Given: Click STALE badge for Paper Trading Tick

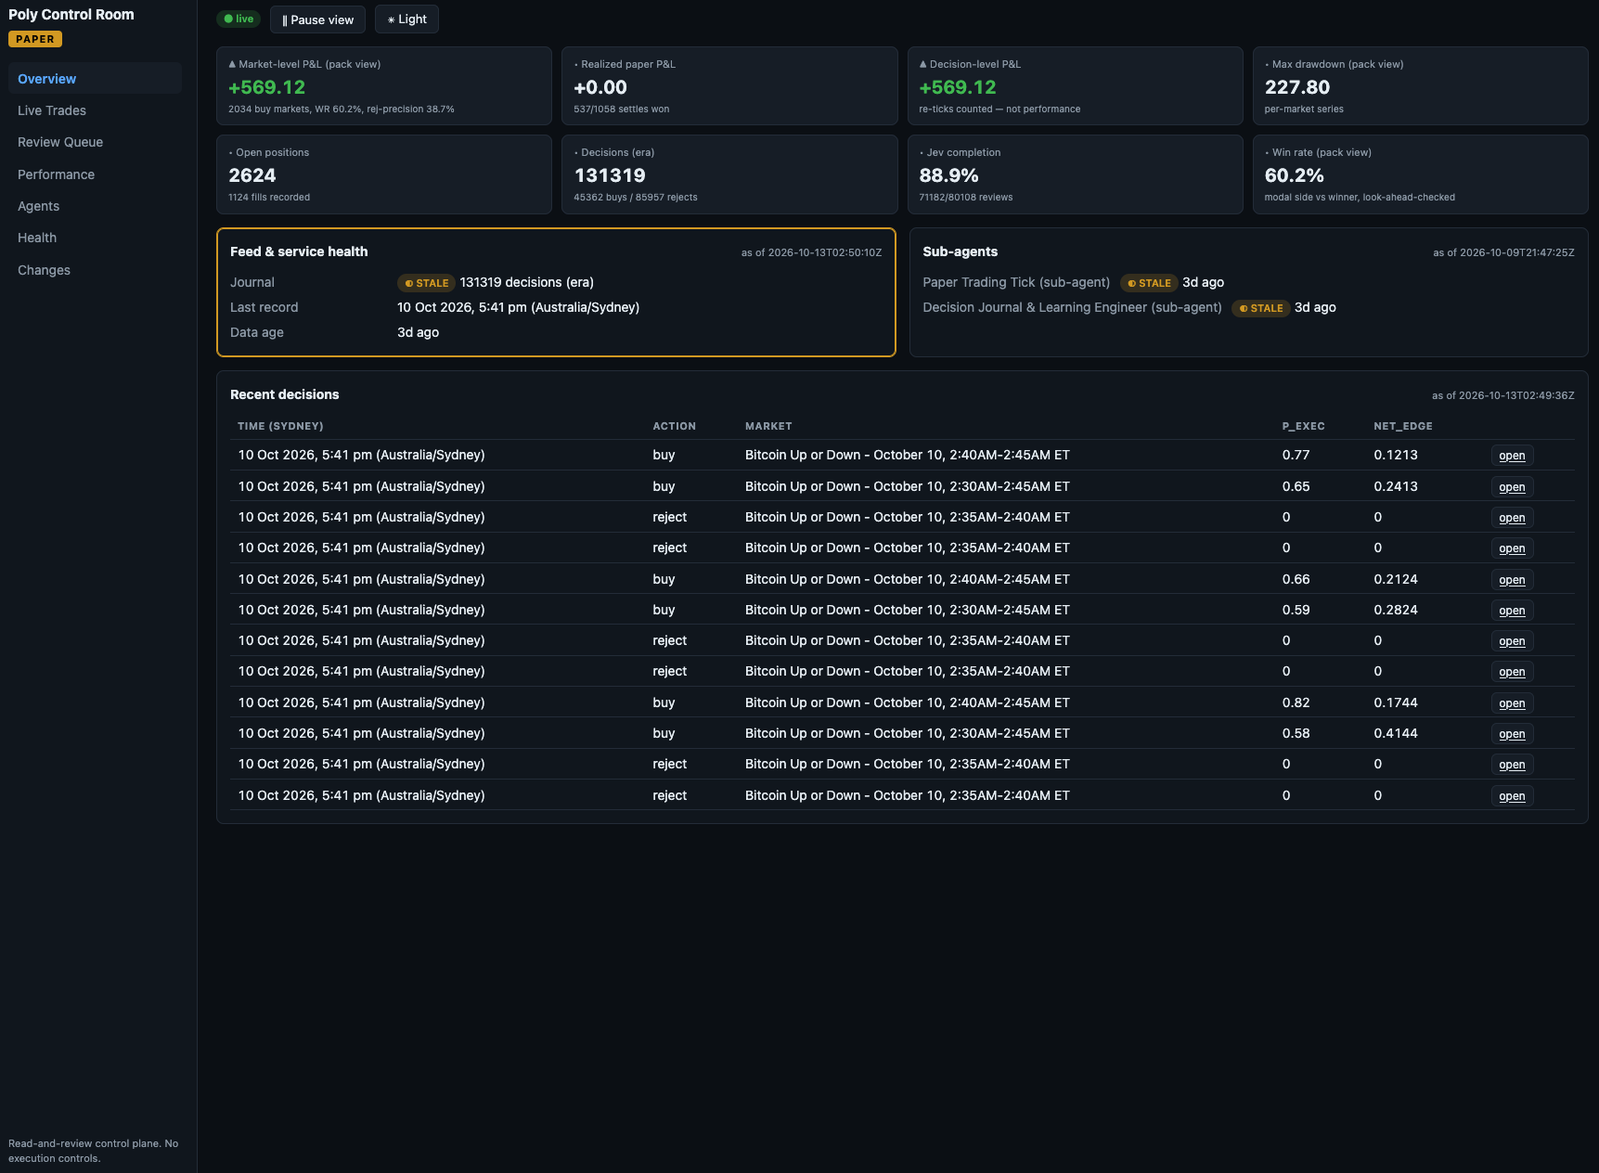Looking at the screenshot, I should point(1149,283).
